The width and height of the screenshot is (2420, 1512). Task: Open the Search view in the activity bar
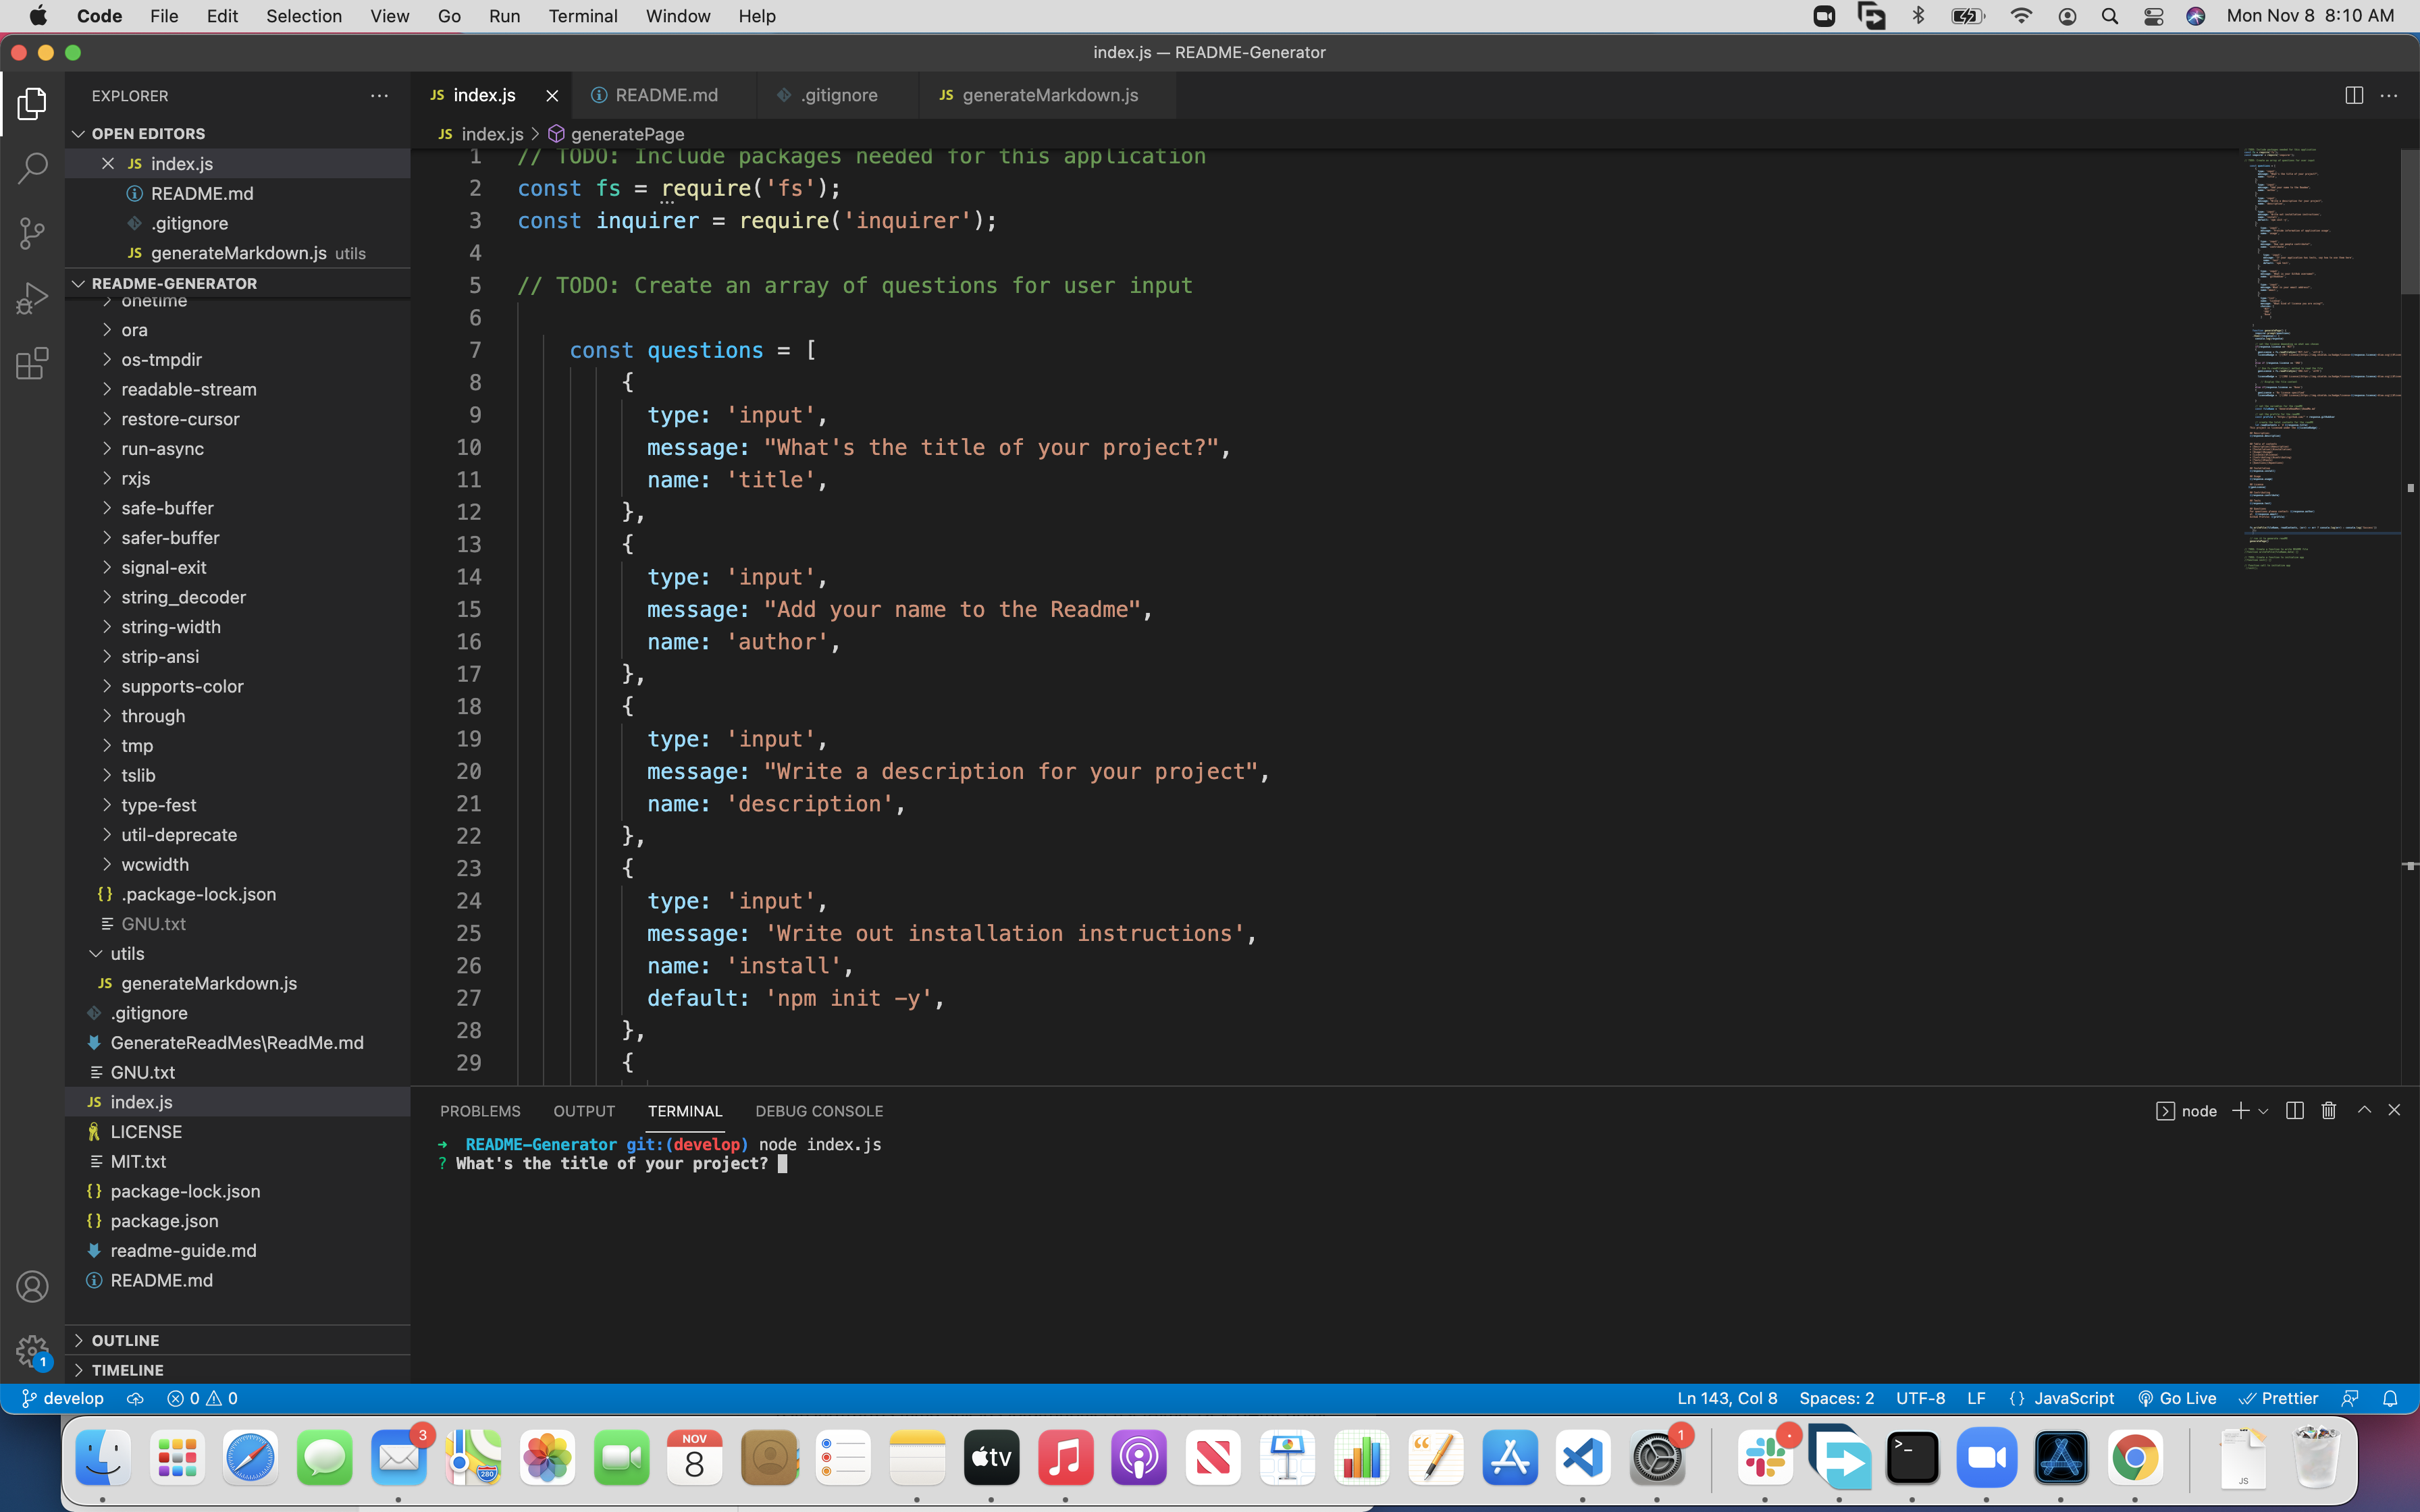pyautogui.click(x=32, y=168)
